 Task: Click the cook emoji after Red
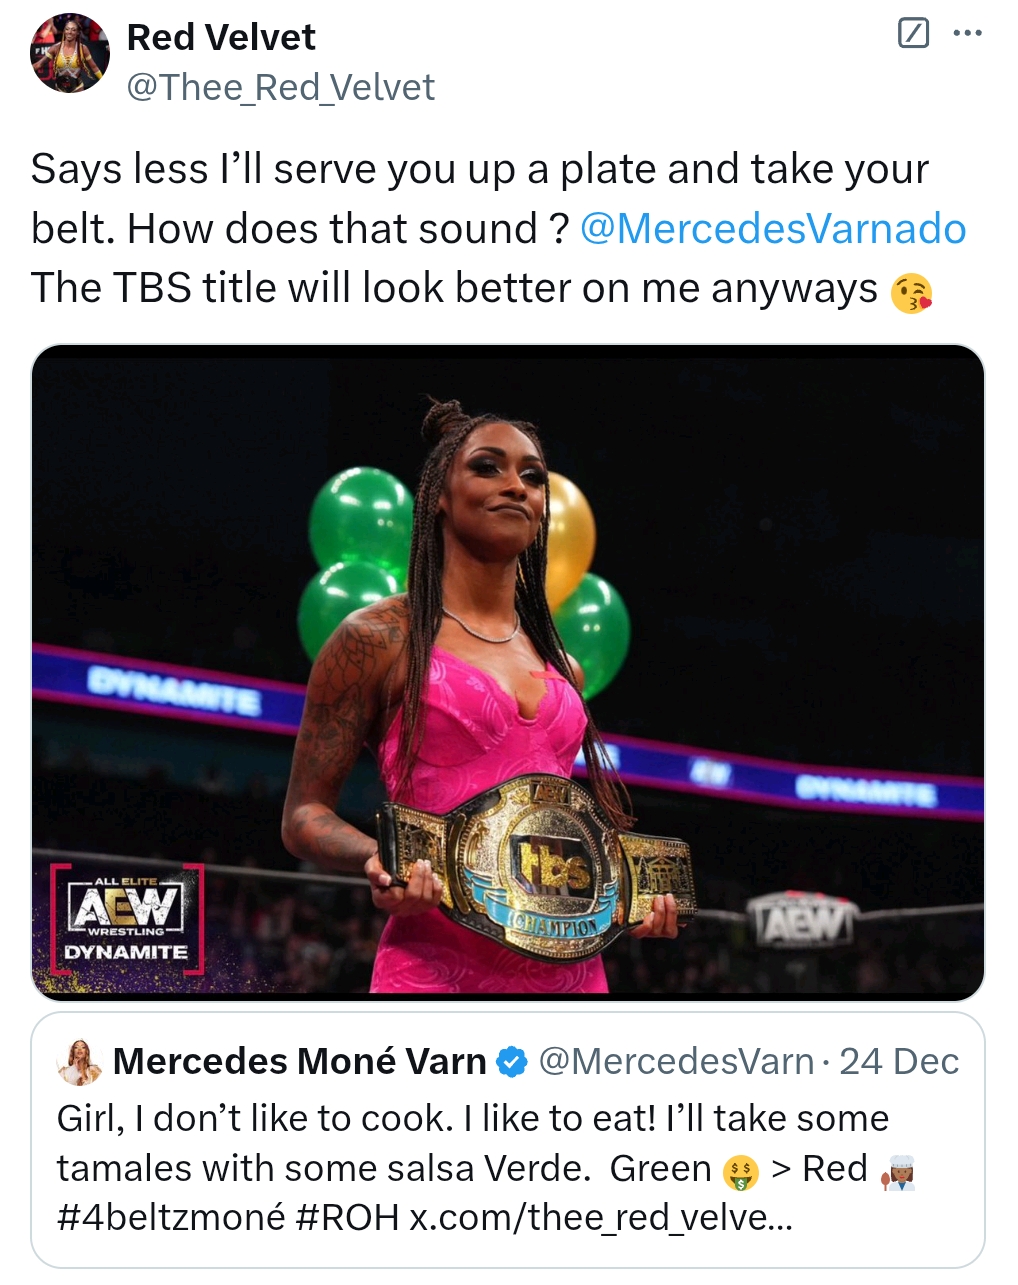tap(898, 1171)
